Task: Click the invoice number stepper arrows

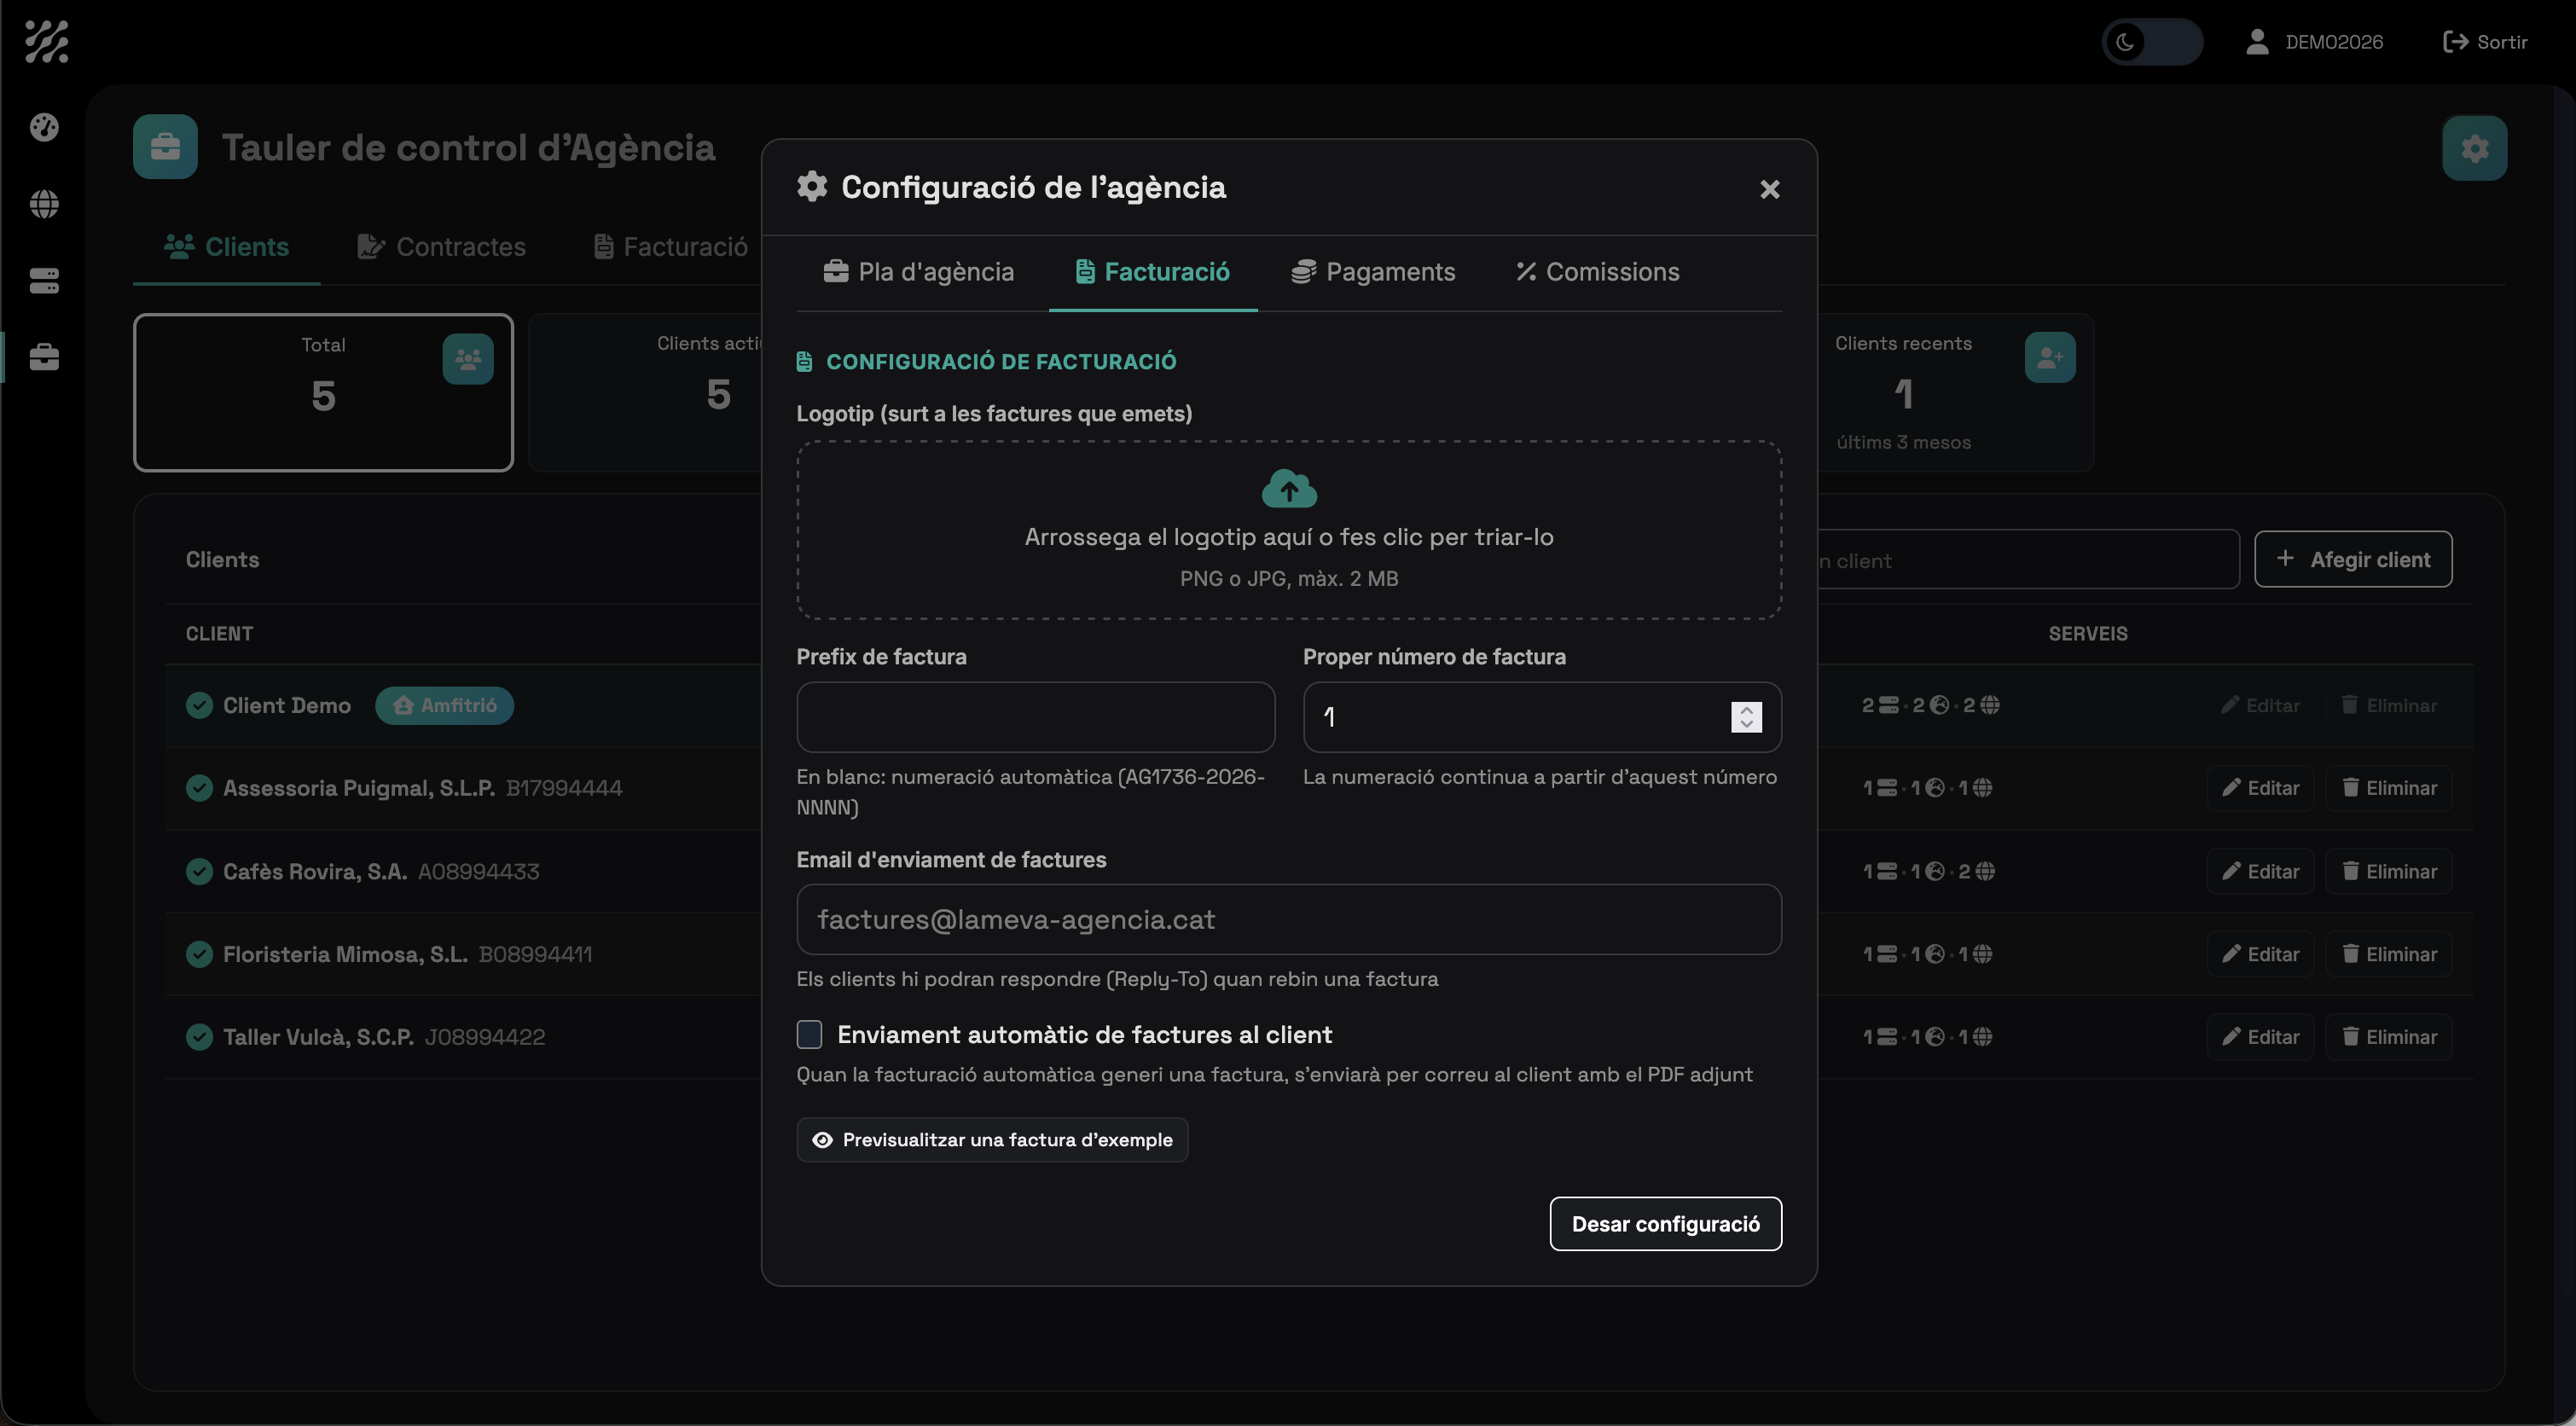Action: 1746,717
